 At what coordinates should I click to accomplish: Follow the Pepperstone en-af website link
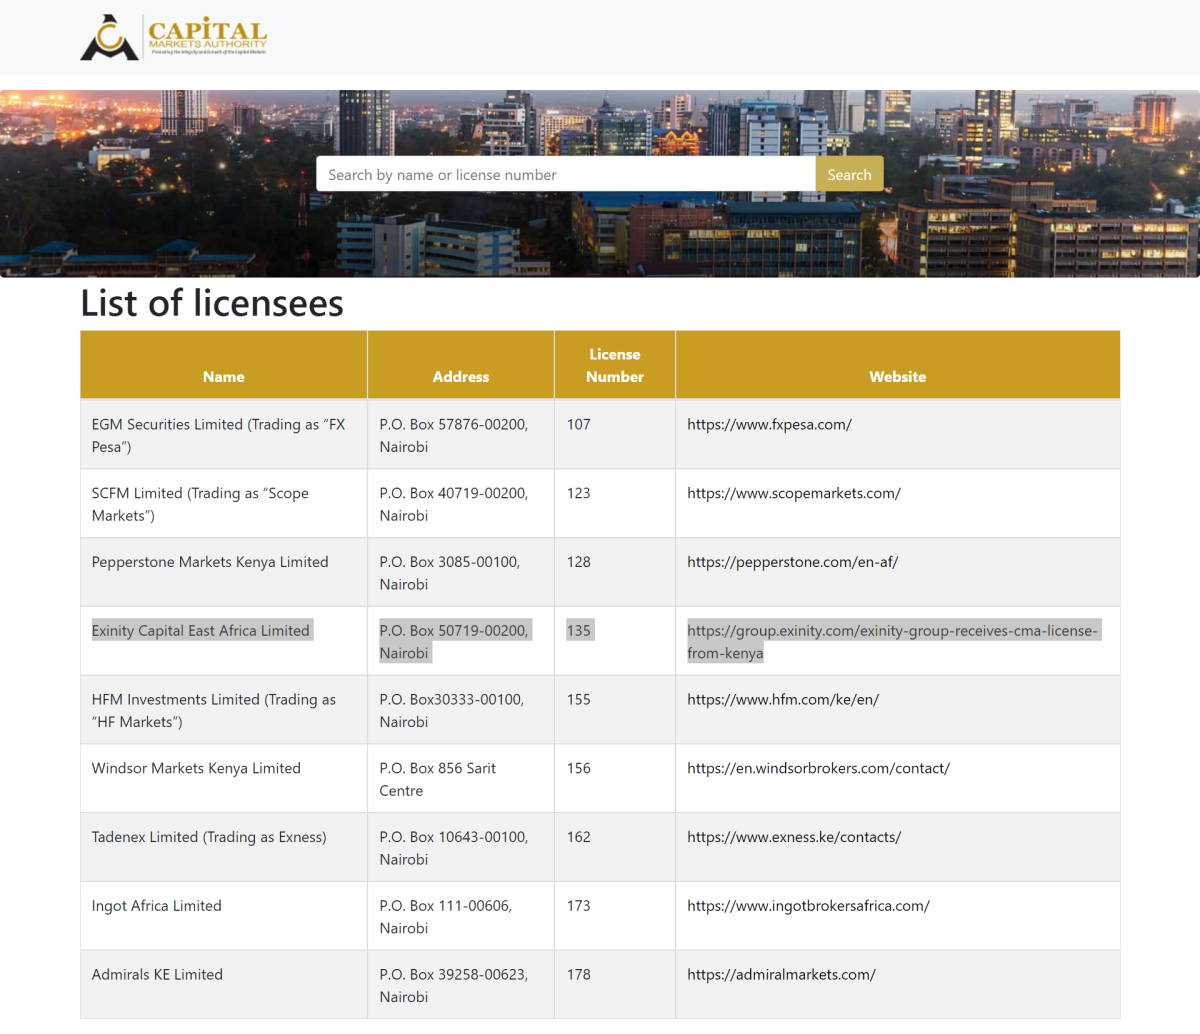tap(792, 562)
